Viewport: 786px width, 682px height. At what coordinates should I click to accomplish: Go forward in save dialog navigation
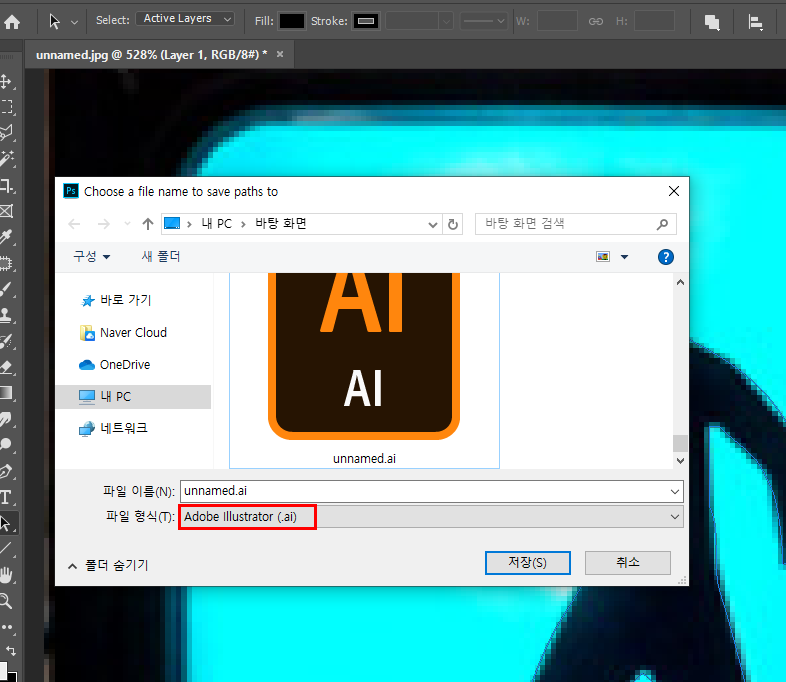pos(103,224)
